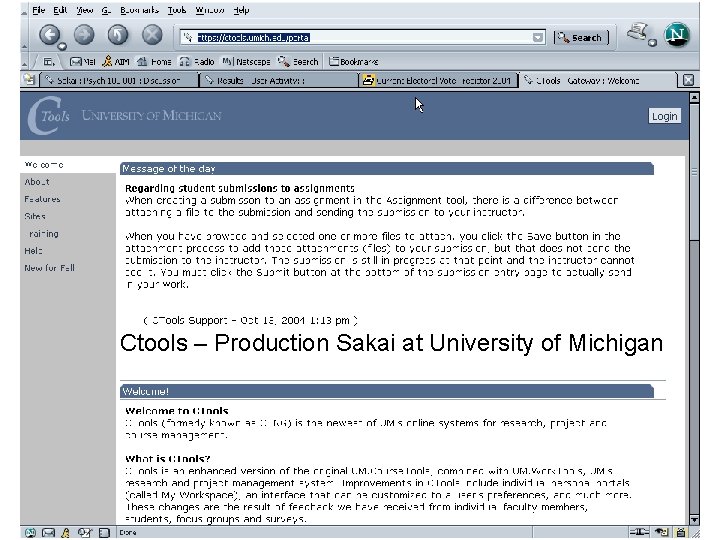Click the Home toolbar shortcut
This screenshot has width=720, height=540.
154,62
